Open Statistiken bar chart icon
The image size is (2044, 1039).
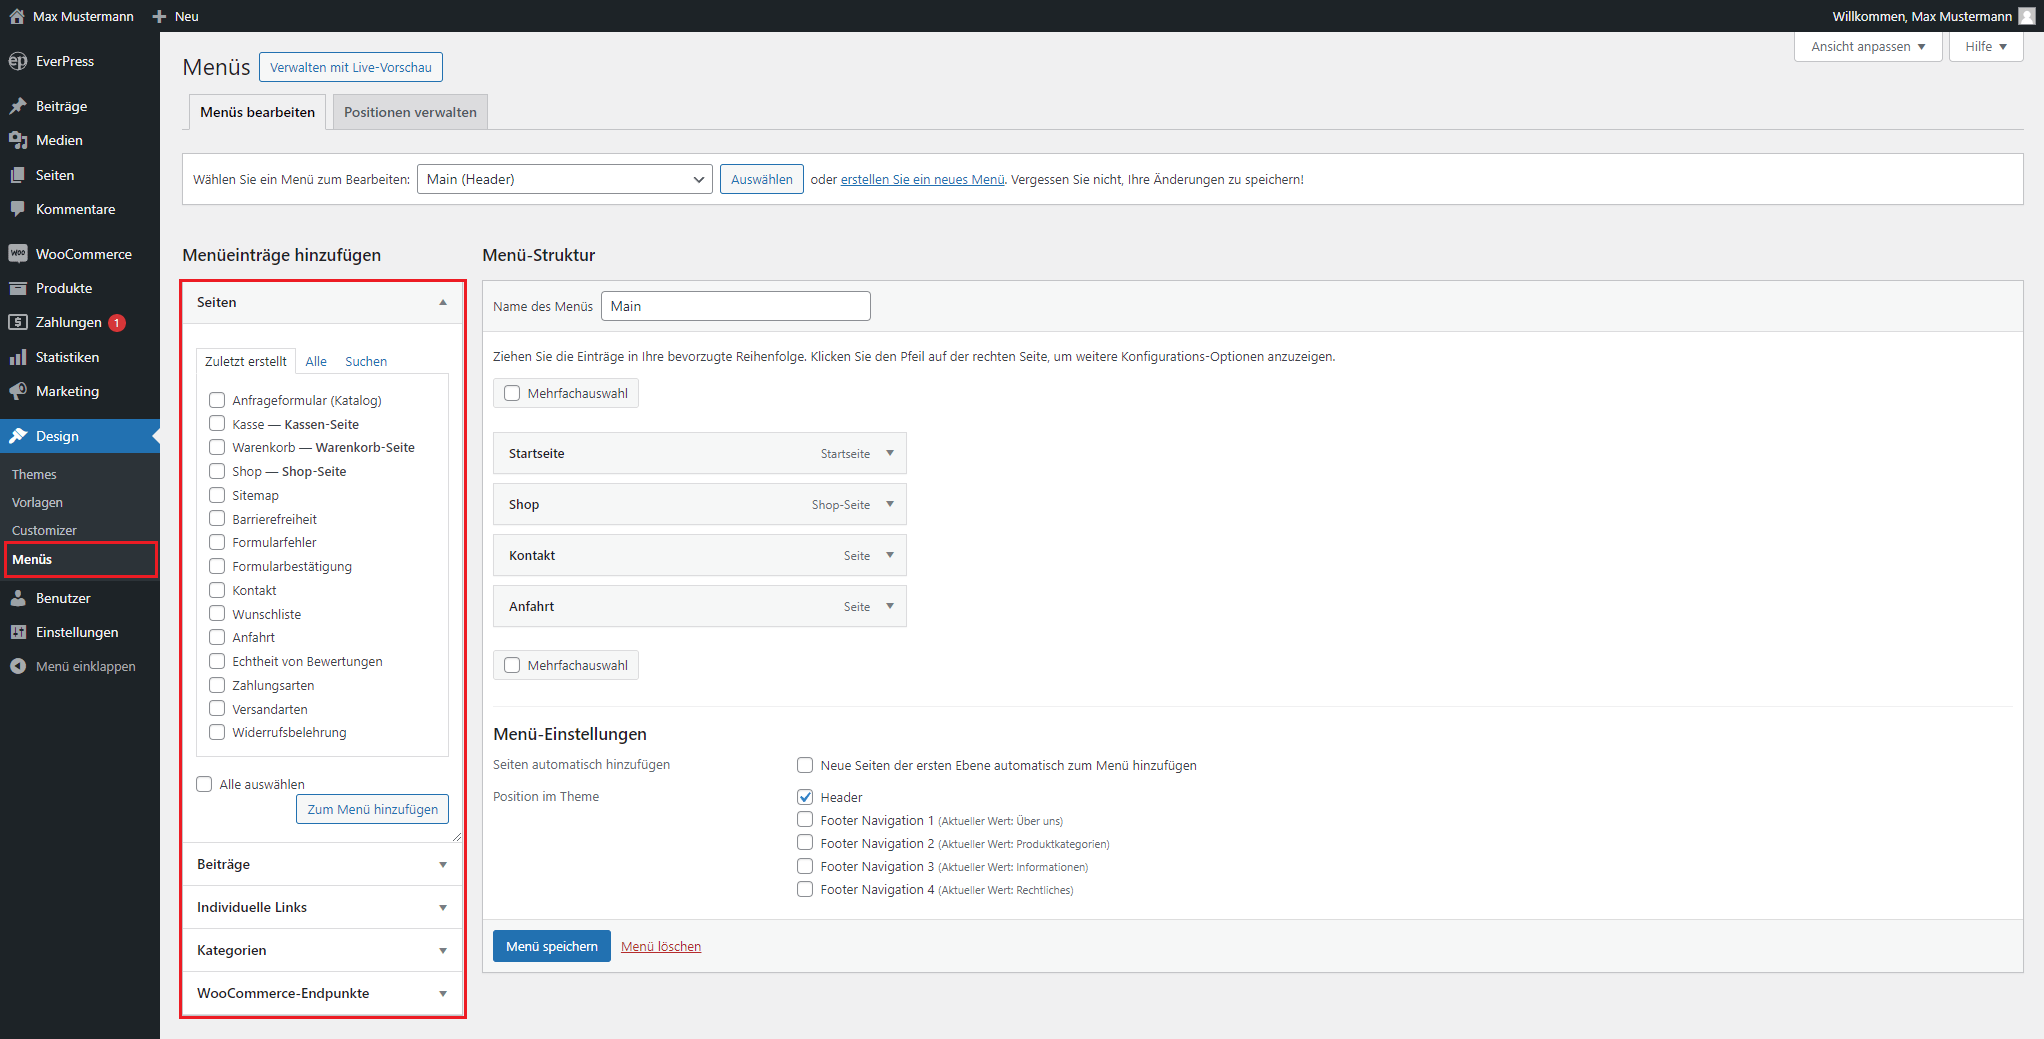coord(18,357)
